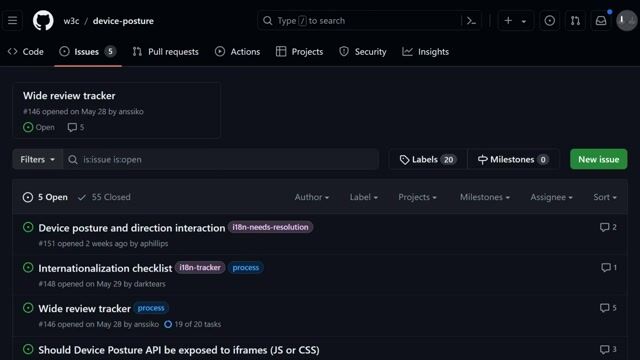This screenshot has width=640, height=360.
Task: Open the Security tab
Action: [x=363, y=52]
